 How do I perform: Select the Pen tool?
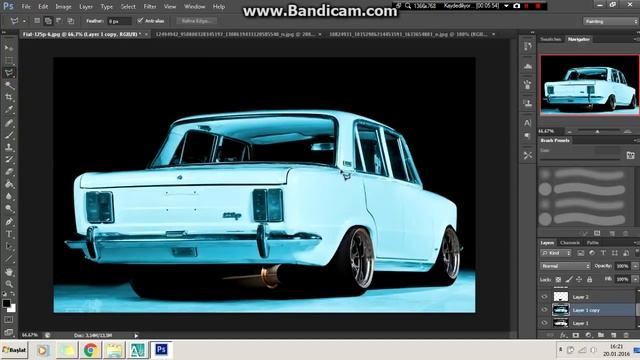point(9,222)
